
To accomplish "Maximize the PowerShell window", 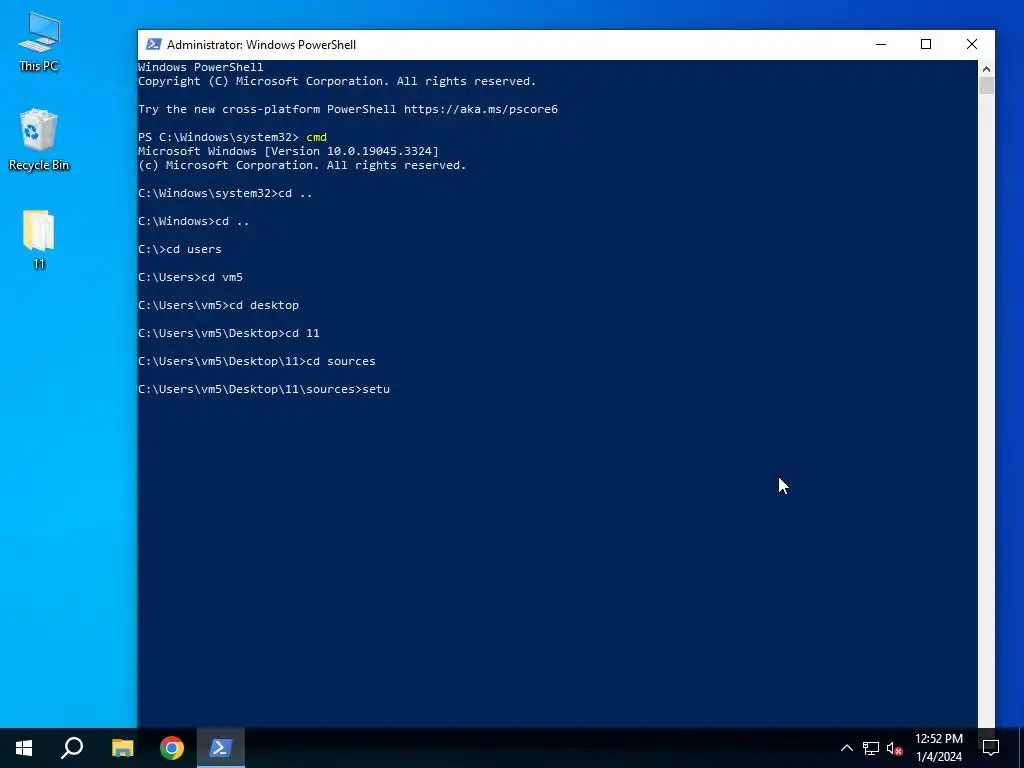I will (x=926, y=44).
